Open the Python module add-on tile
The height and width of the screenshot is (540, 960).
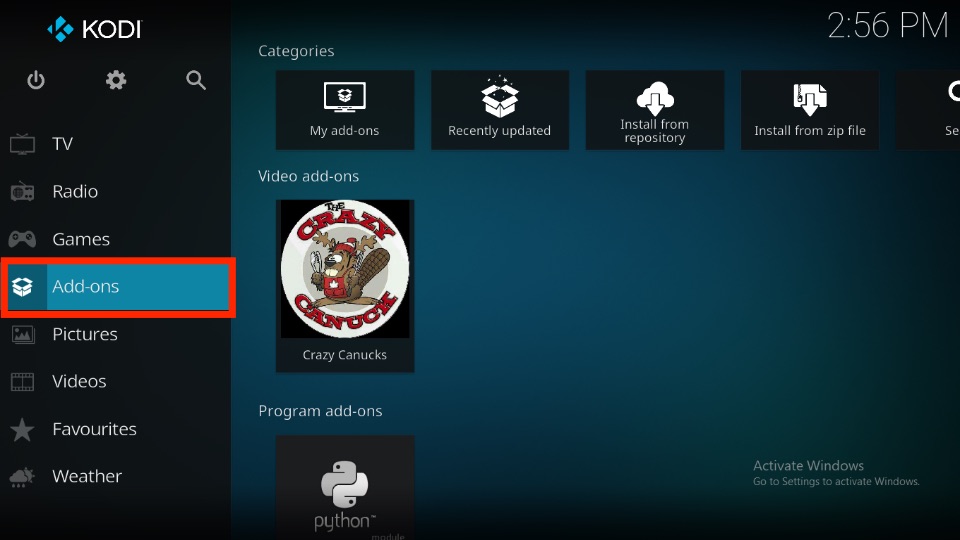[345, 487]
